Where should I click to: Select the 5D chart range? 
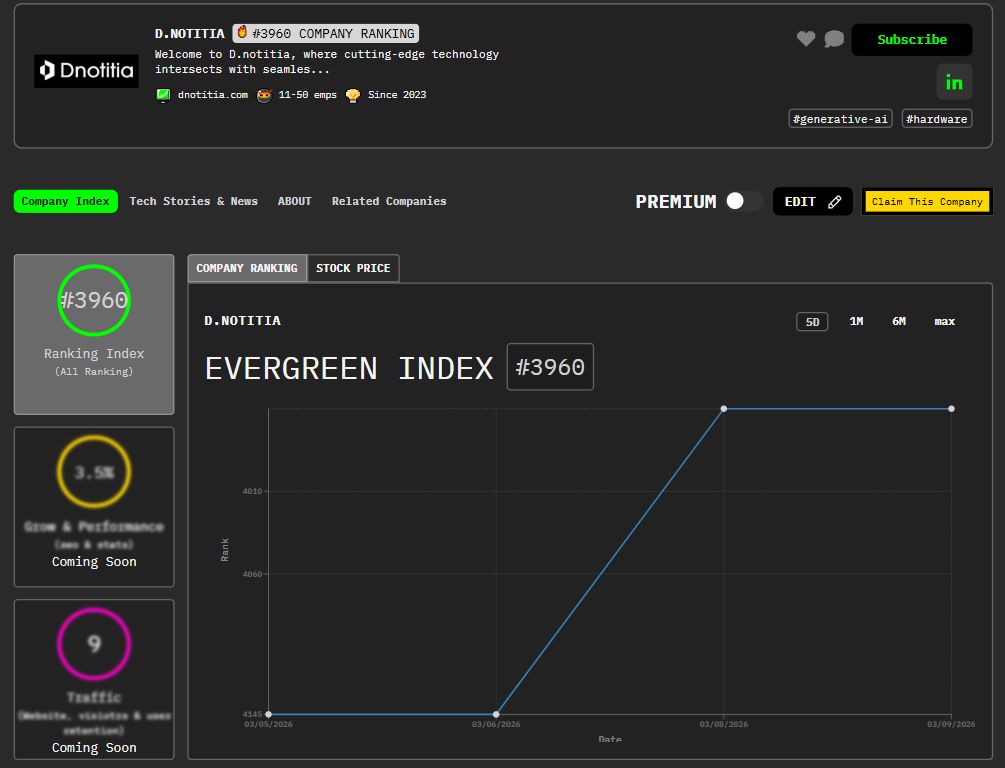coord(812,321)
